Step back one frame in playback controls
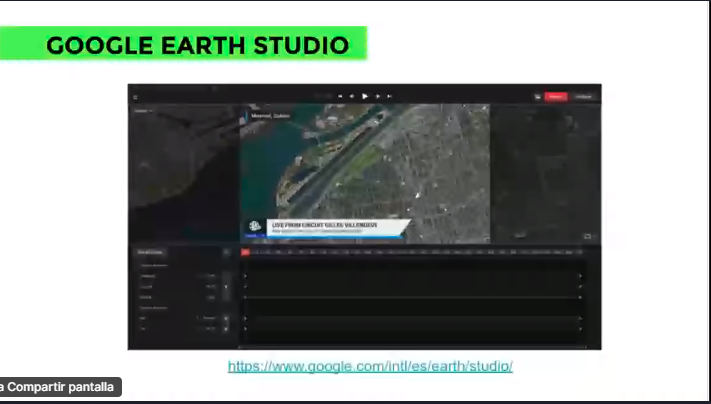This screenshot has width=711, height=404. [352, 96]
